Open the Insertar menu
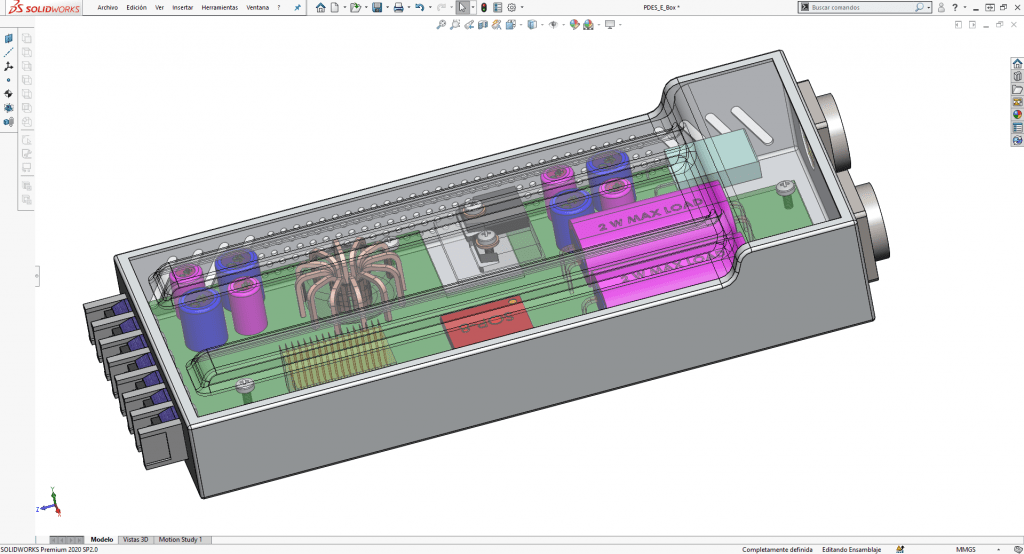Screen dimensions: 1024x554 182,8
